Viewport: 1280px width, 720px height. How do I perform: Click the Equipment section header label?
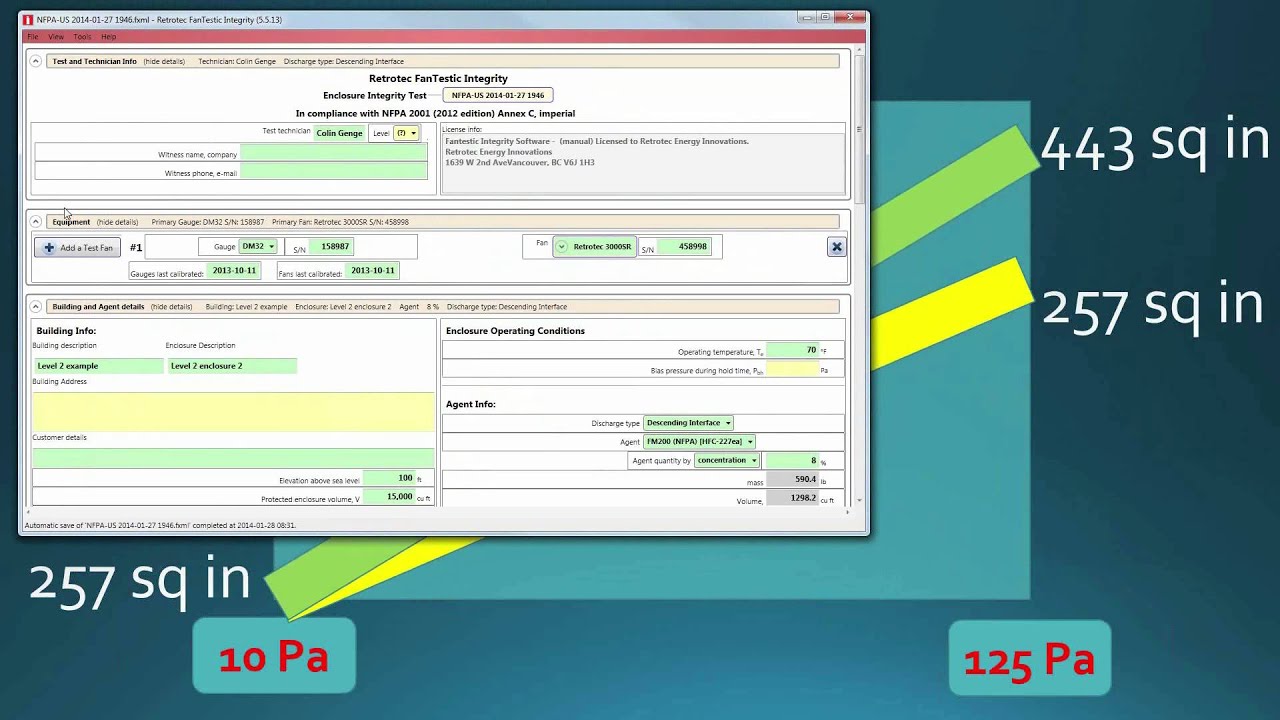[x=71, y=222]
